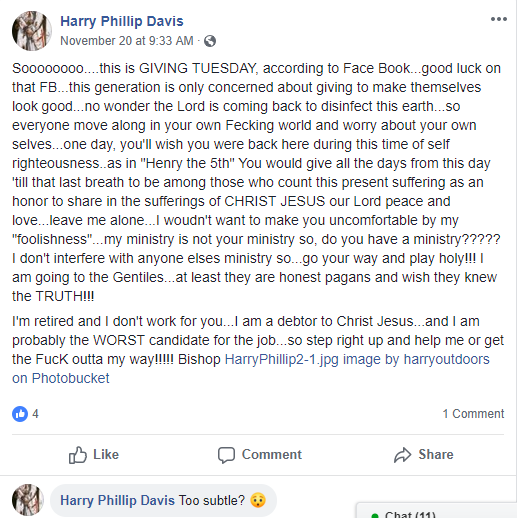Open Harry Phillip Davis author name link
This screenshot has width=517, height=518.
point(122,21)
